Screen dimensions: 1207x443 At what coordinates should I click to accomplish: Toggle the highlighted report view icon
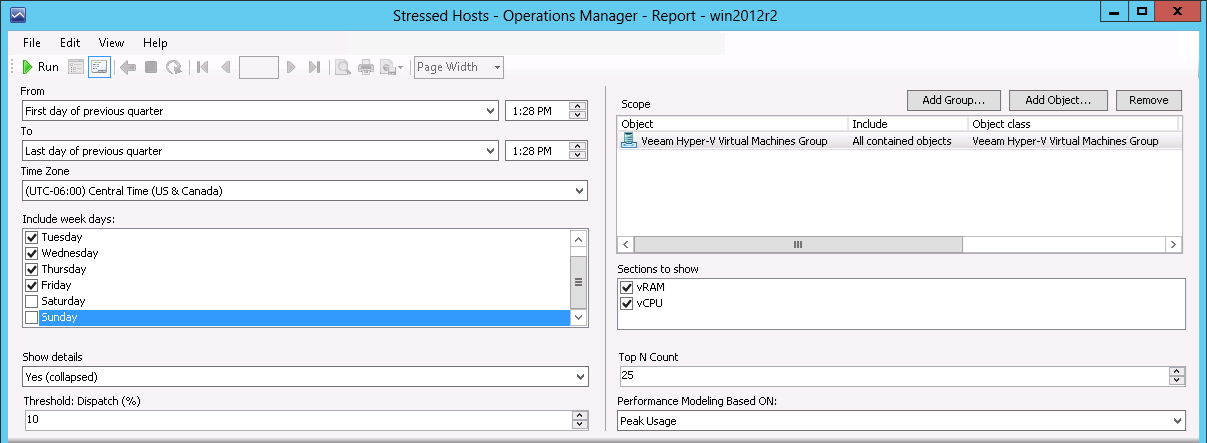(99, 67)
